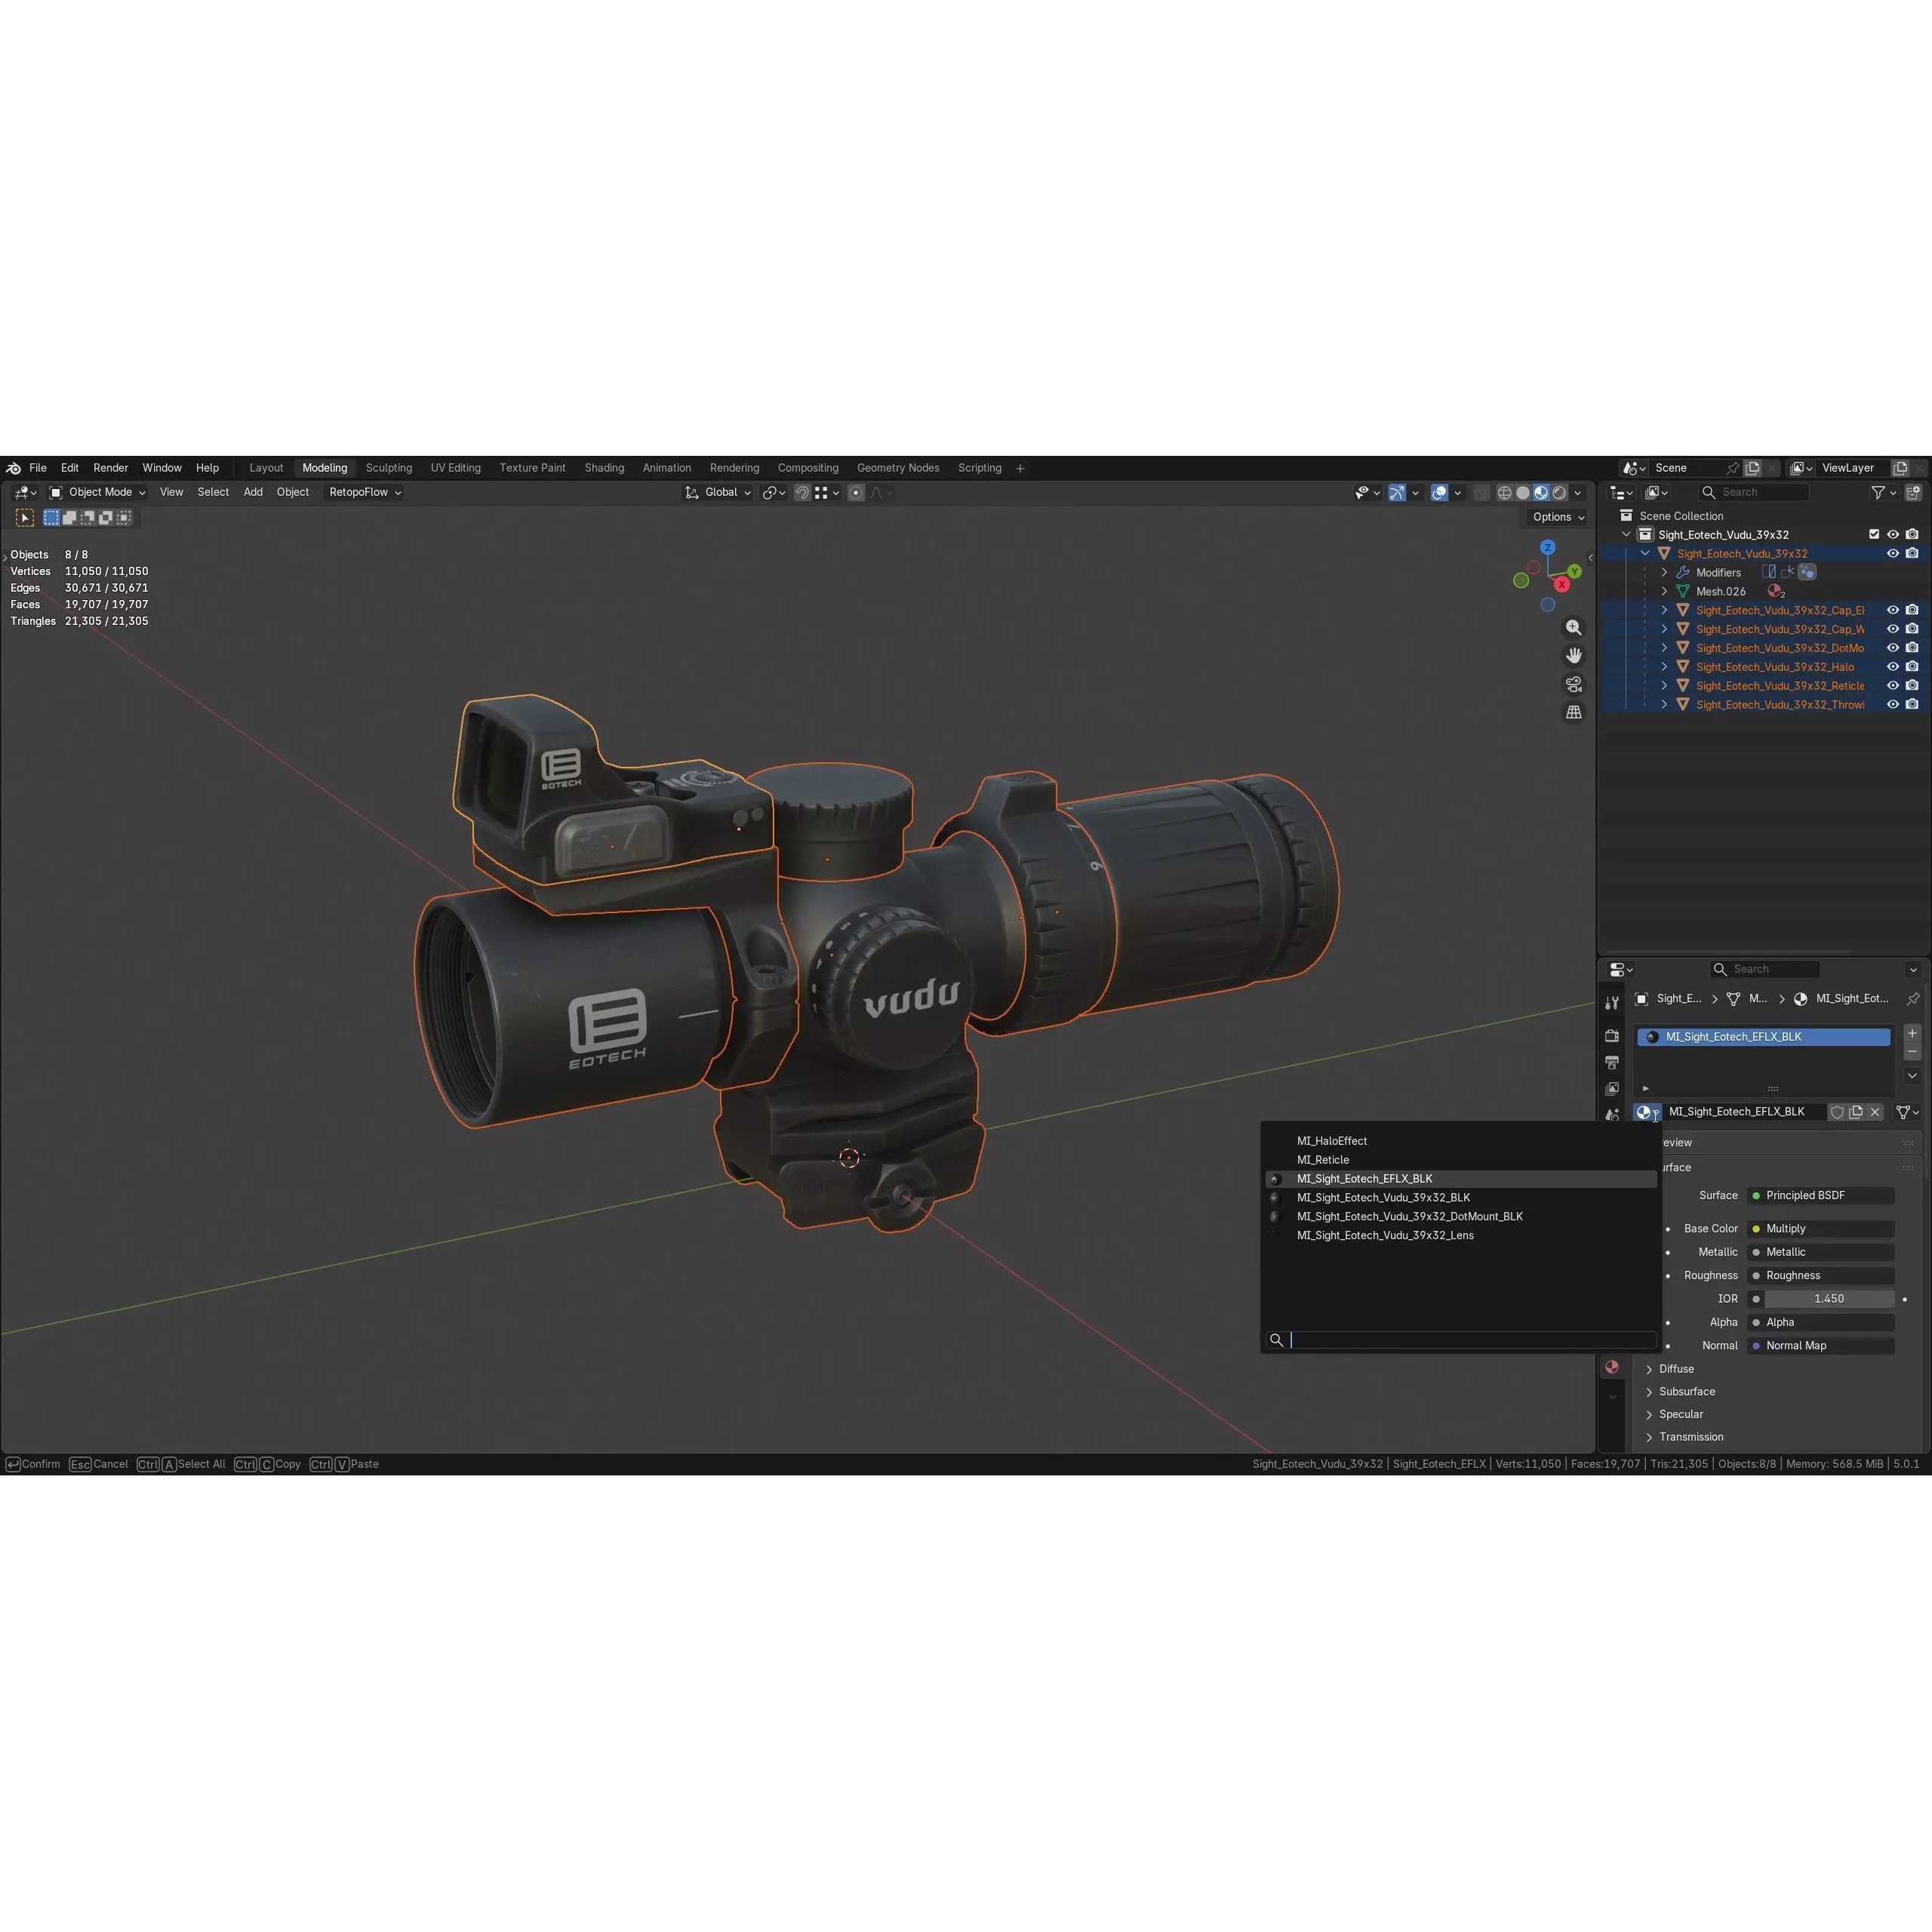Image resolution: width=1932 pixels, height=1932 pixels.
Task: Activate the Walk/fly camera icon in sidebar
Action: [1574, 684]
